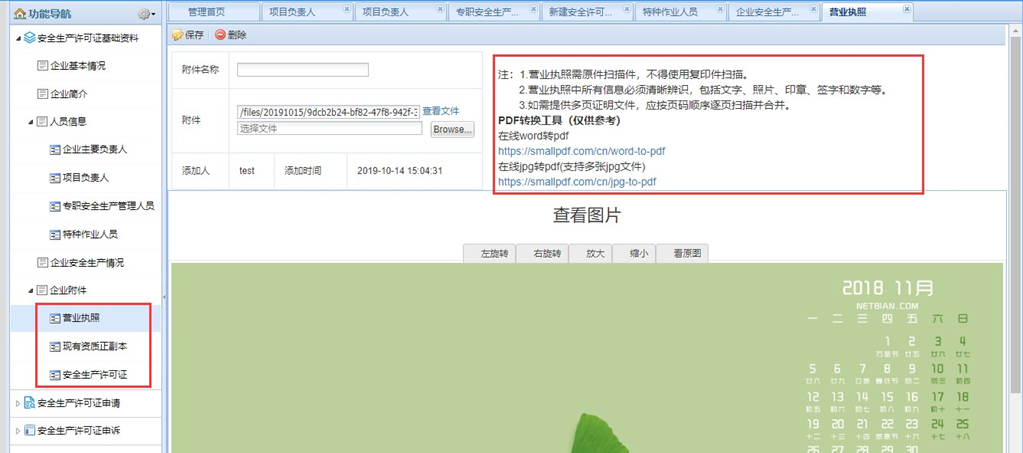Close the 企业安全生产 tab

[x=814, y=8]
